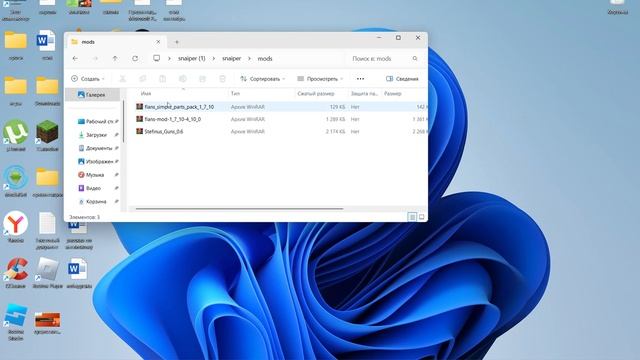Click the forward arrow navigation button
640x360 pixels.
tap(95, 58)
